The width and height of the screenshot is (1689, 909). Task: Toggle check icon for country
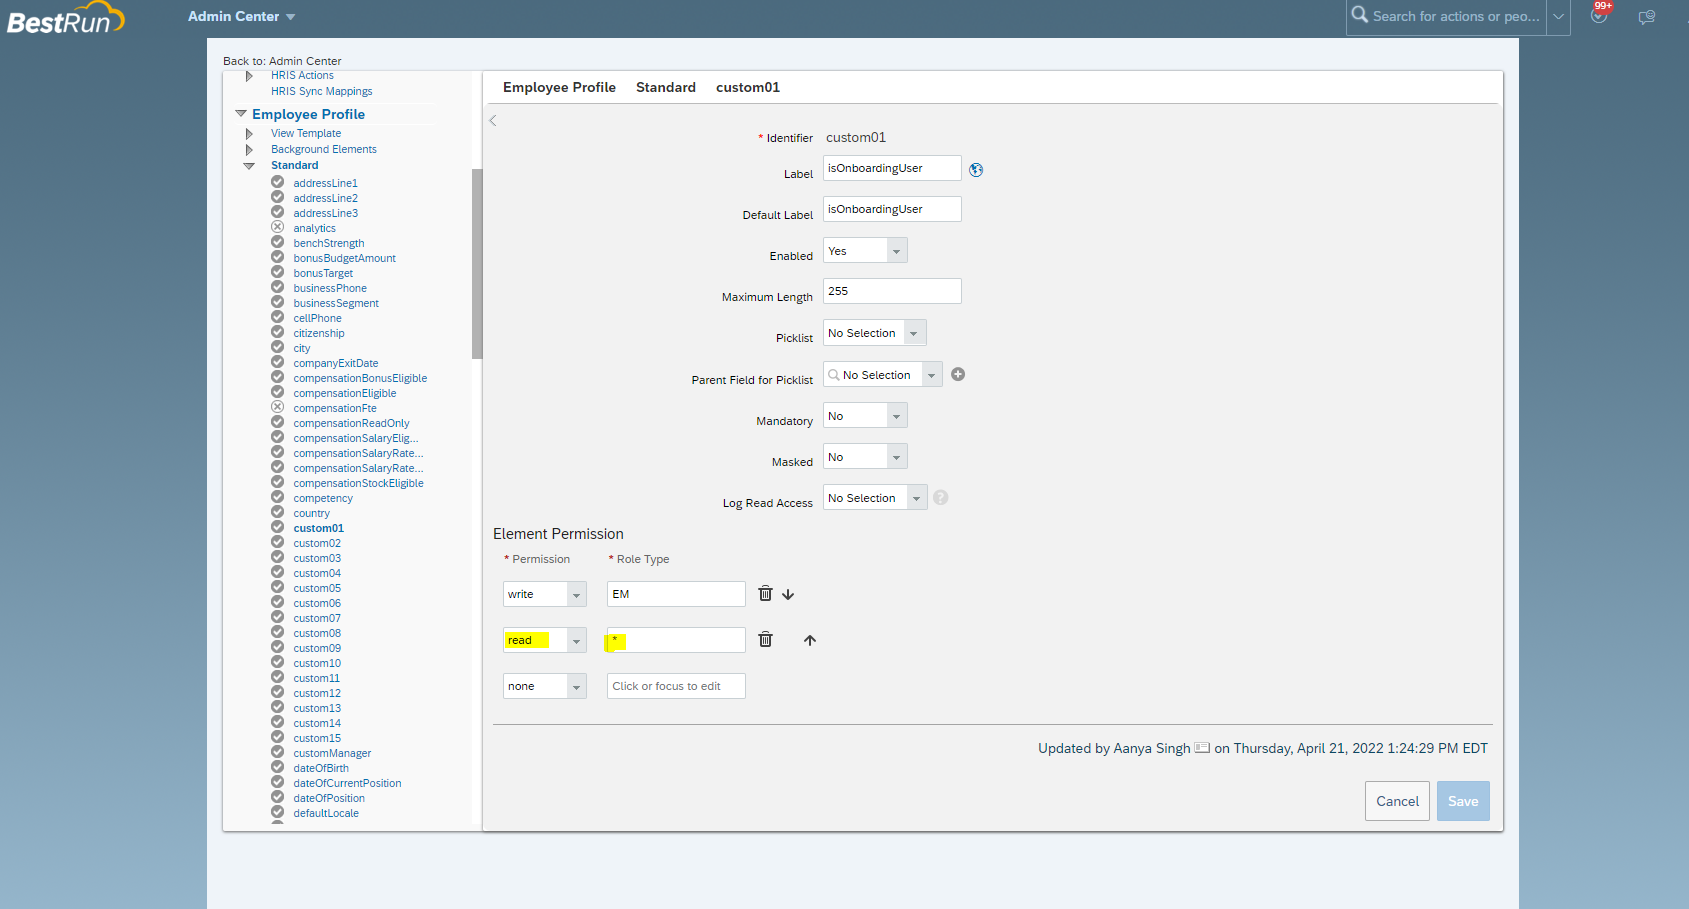click(x=278, y=512)
